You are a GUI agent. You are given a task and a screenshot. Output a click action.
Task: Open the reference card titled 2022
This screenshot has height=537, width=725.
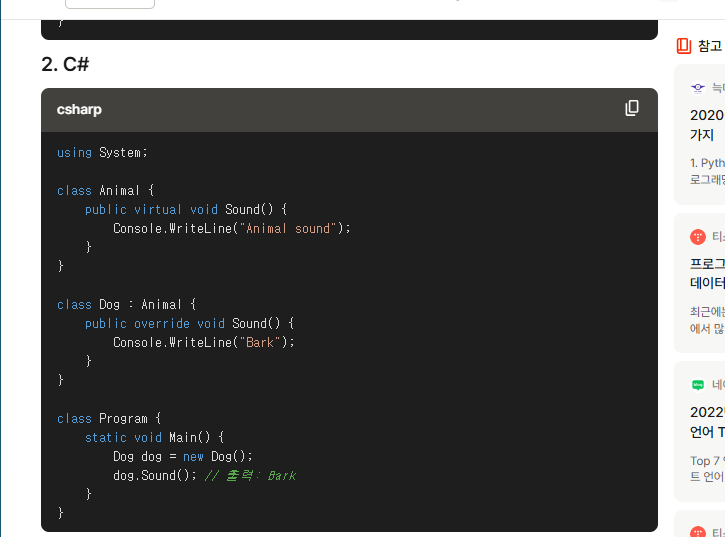pyautogui.click(x=700, y=432)
